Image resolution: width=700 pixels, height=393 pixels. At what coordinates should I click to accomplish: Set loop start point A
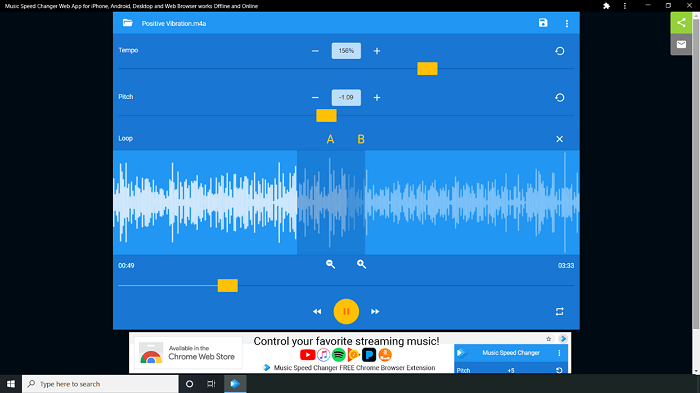click(330, 139)
